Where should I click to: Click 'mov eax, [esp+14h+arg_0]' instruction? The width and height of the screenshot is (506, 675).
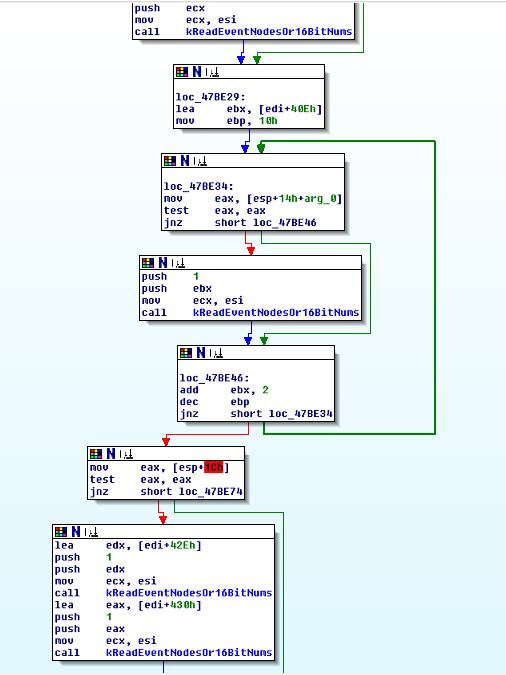click(x=253, y=198)
